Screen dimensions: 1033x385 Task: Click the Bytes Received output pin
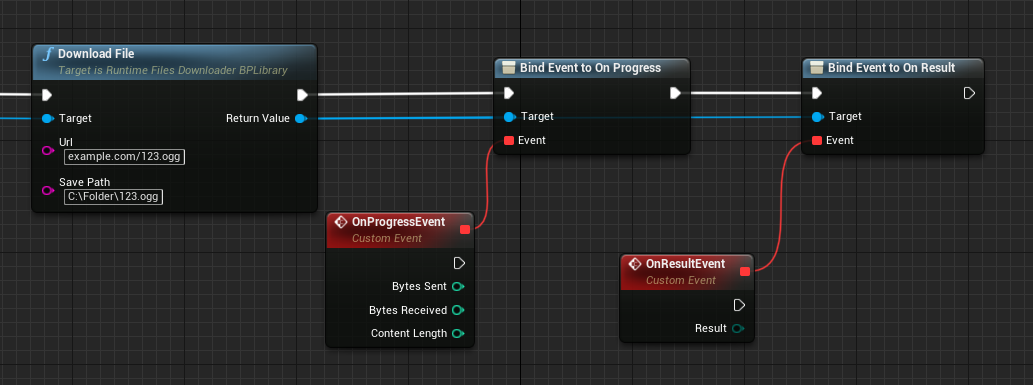[x=459, y=310]
